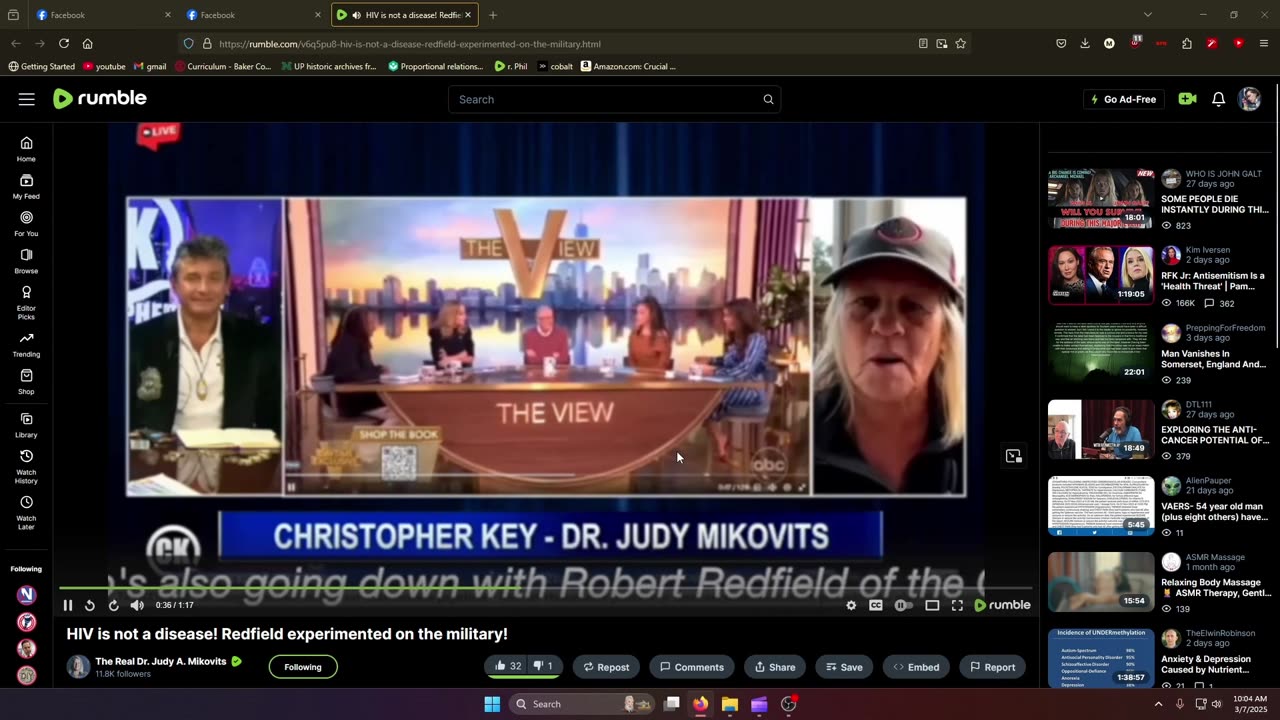Open video player settings gear
Viewport: 1280px width, 720px height.
(851, 605)
